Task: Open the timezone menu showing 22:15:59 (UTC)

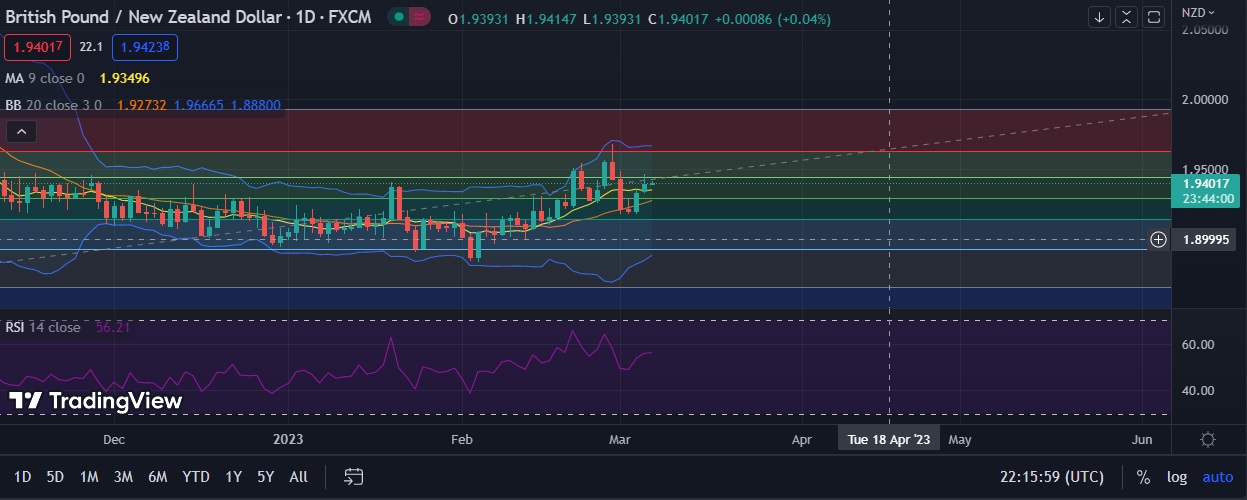Action: coord(1049,477)
